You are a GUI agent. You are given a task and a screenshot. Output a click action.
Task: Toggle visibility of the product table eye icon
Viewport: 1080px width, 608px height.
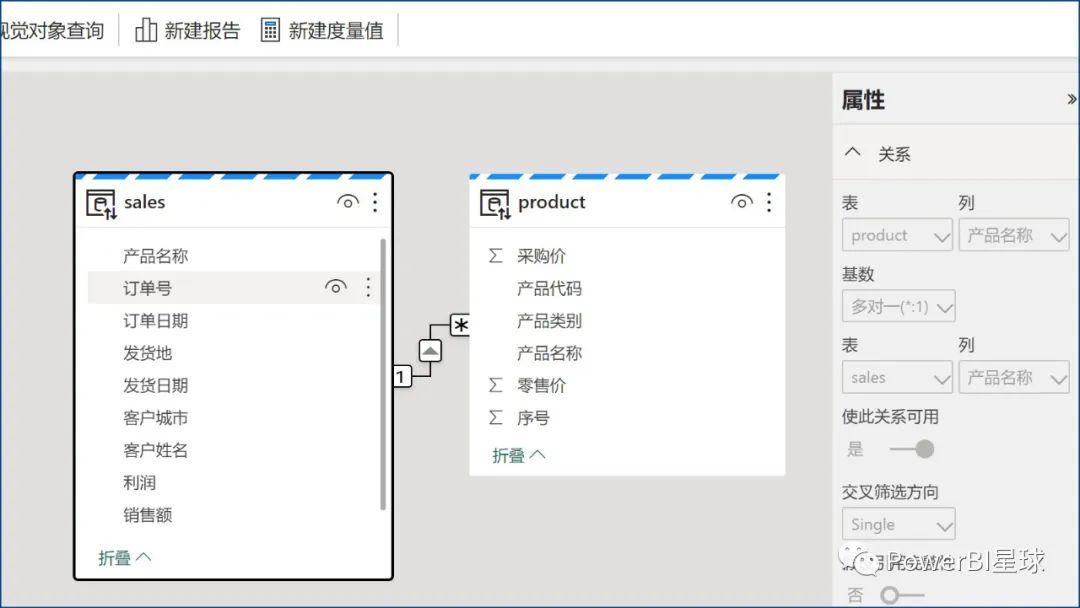click(741, 201)
